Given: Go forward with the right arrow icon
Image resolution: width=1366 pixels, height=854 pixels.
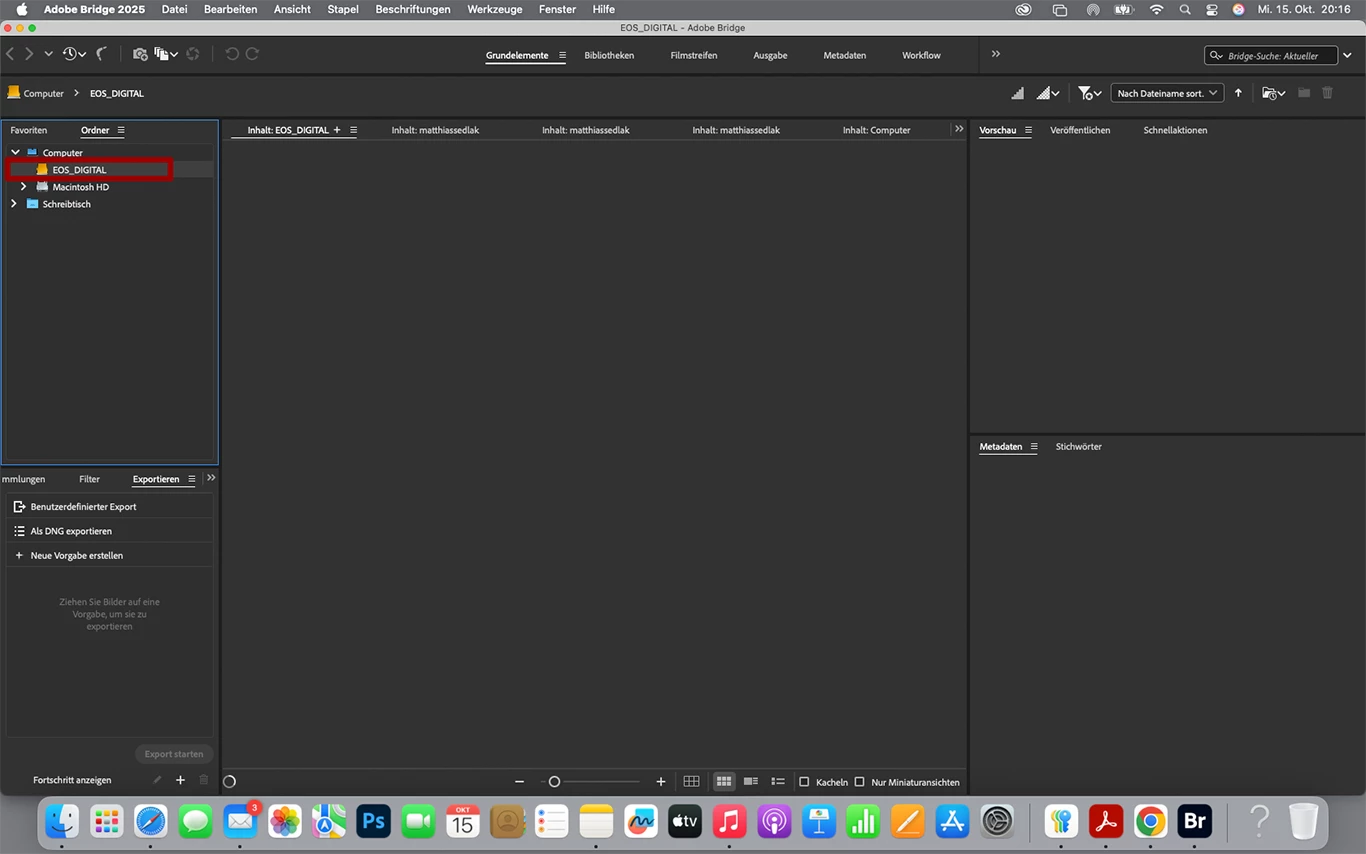Looking at the screenshot, I should pyautogui.click(x=29, y=54).
